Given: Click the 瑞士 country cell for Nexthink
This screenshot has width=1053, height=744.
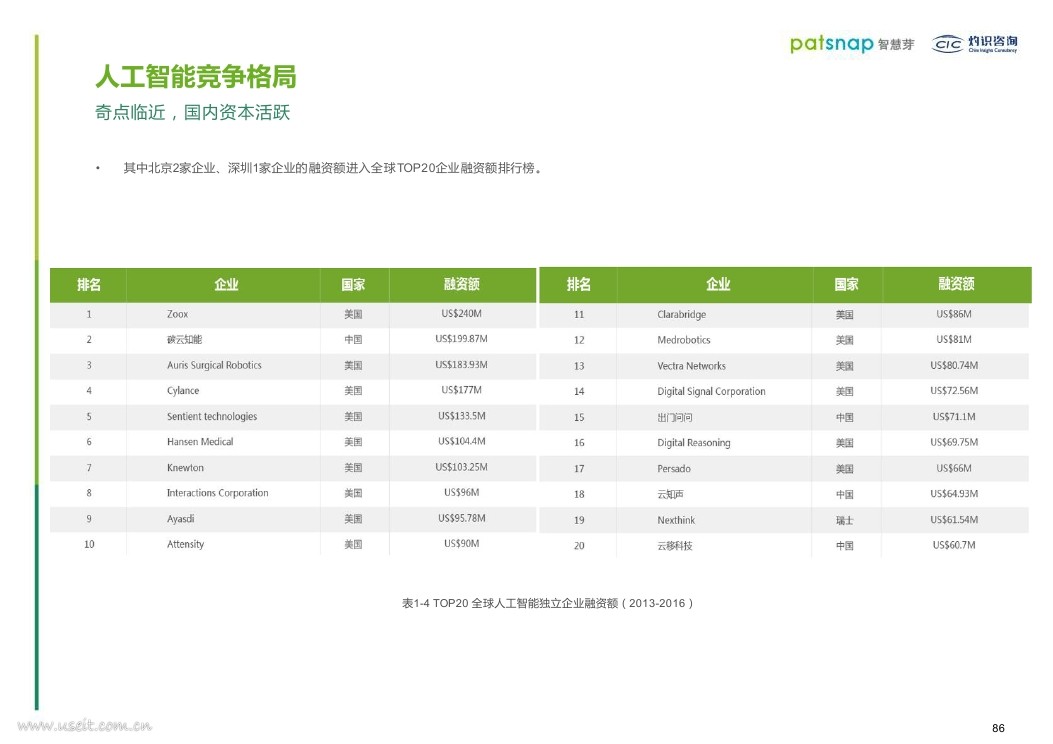Looking at the screenshot, I should coord(844,520).
